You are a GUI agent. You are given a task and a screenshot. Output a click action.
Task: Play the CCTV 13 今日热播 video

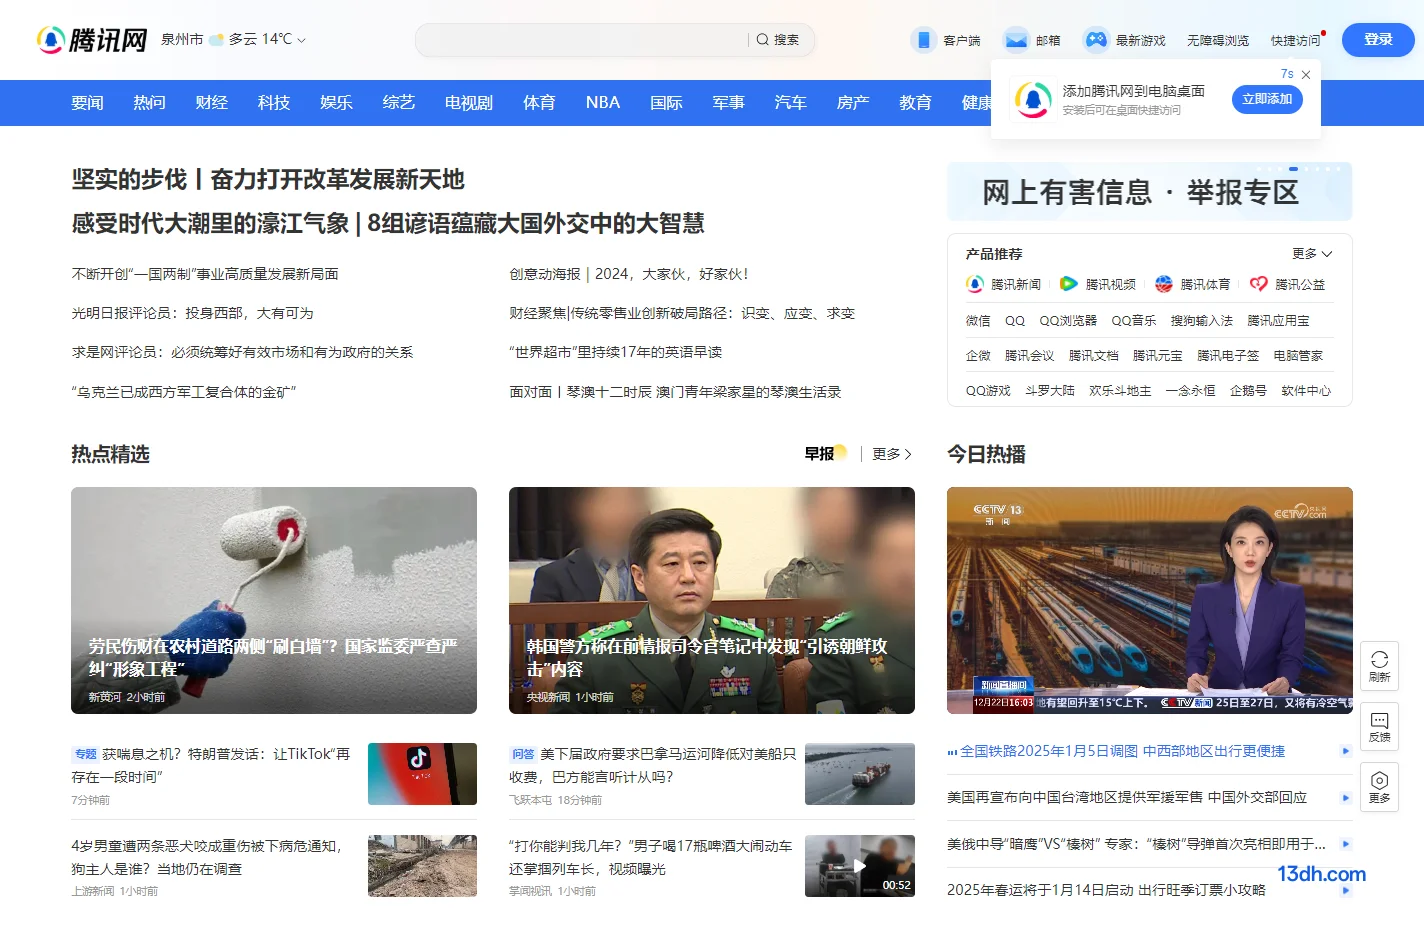pos(1150,600)
